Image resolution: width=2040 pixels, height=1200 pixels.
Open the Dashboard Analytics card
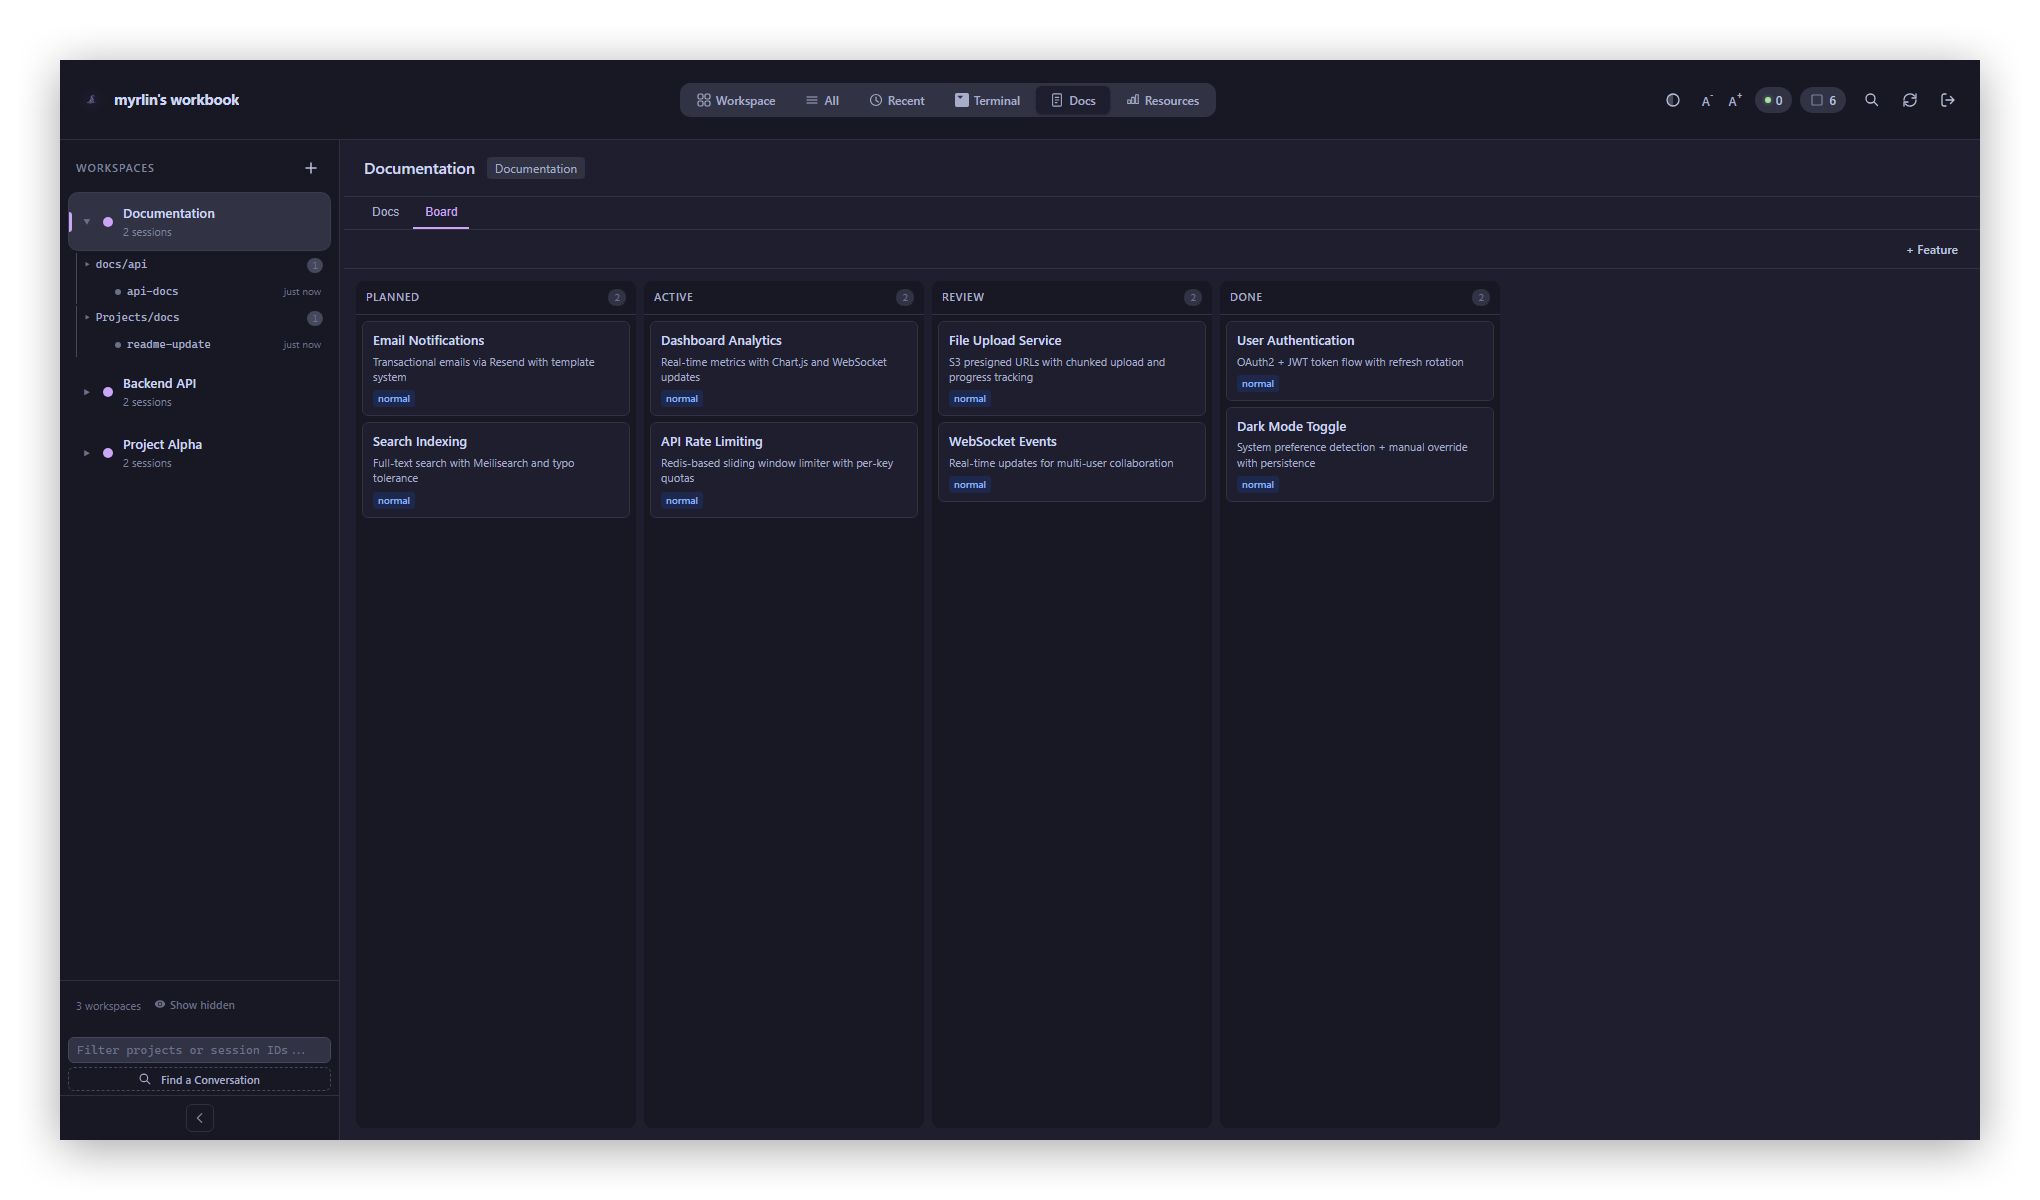[784, 368]
